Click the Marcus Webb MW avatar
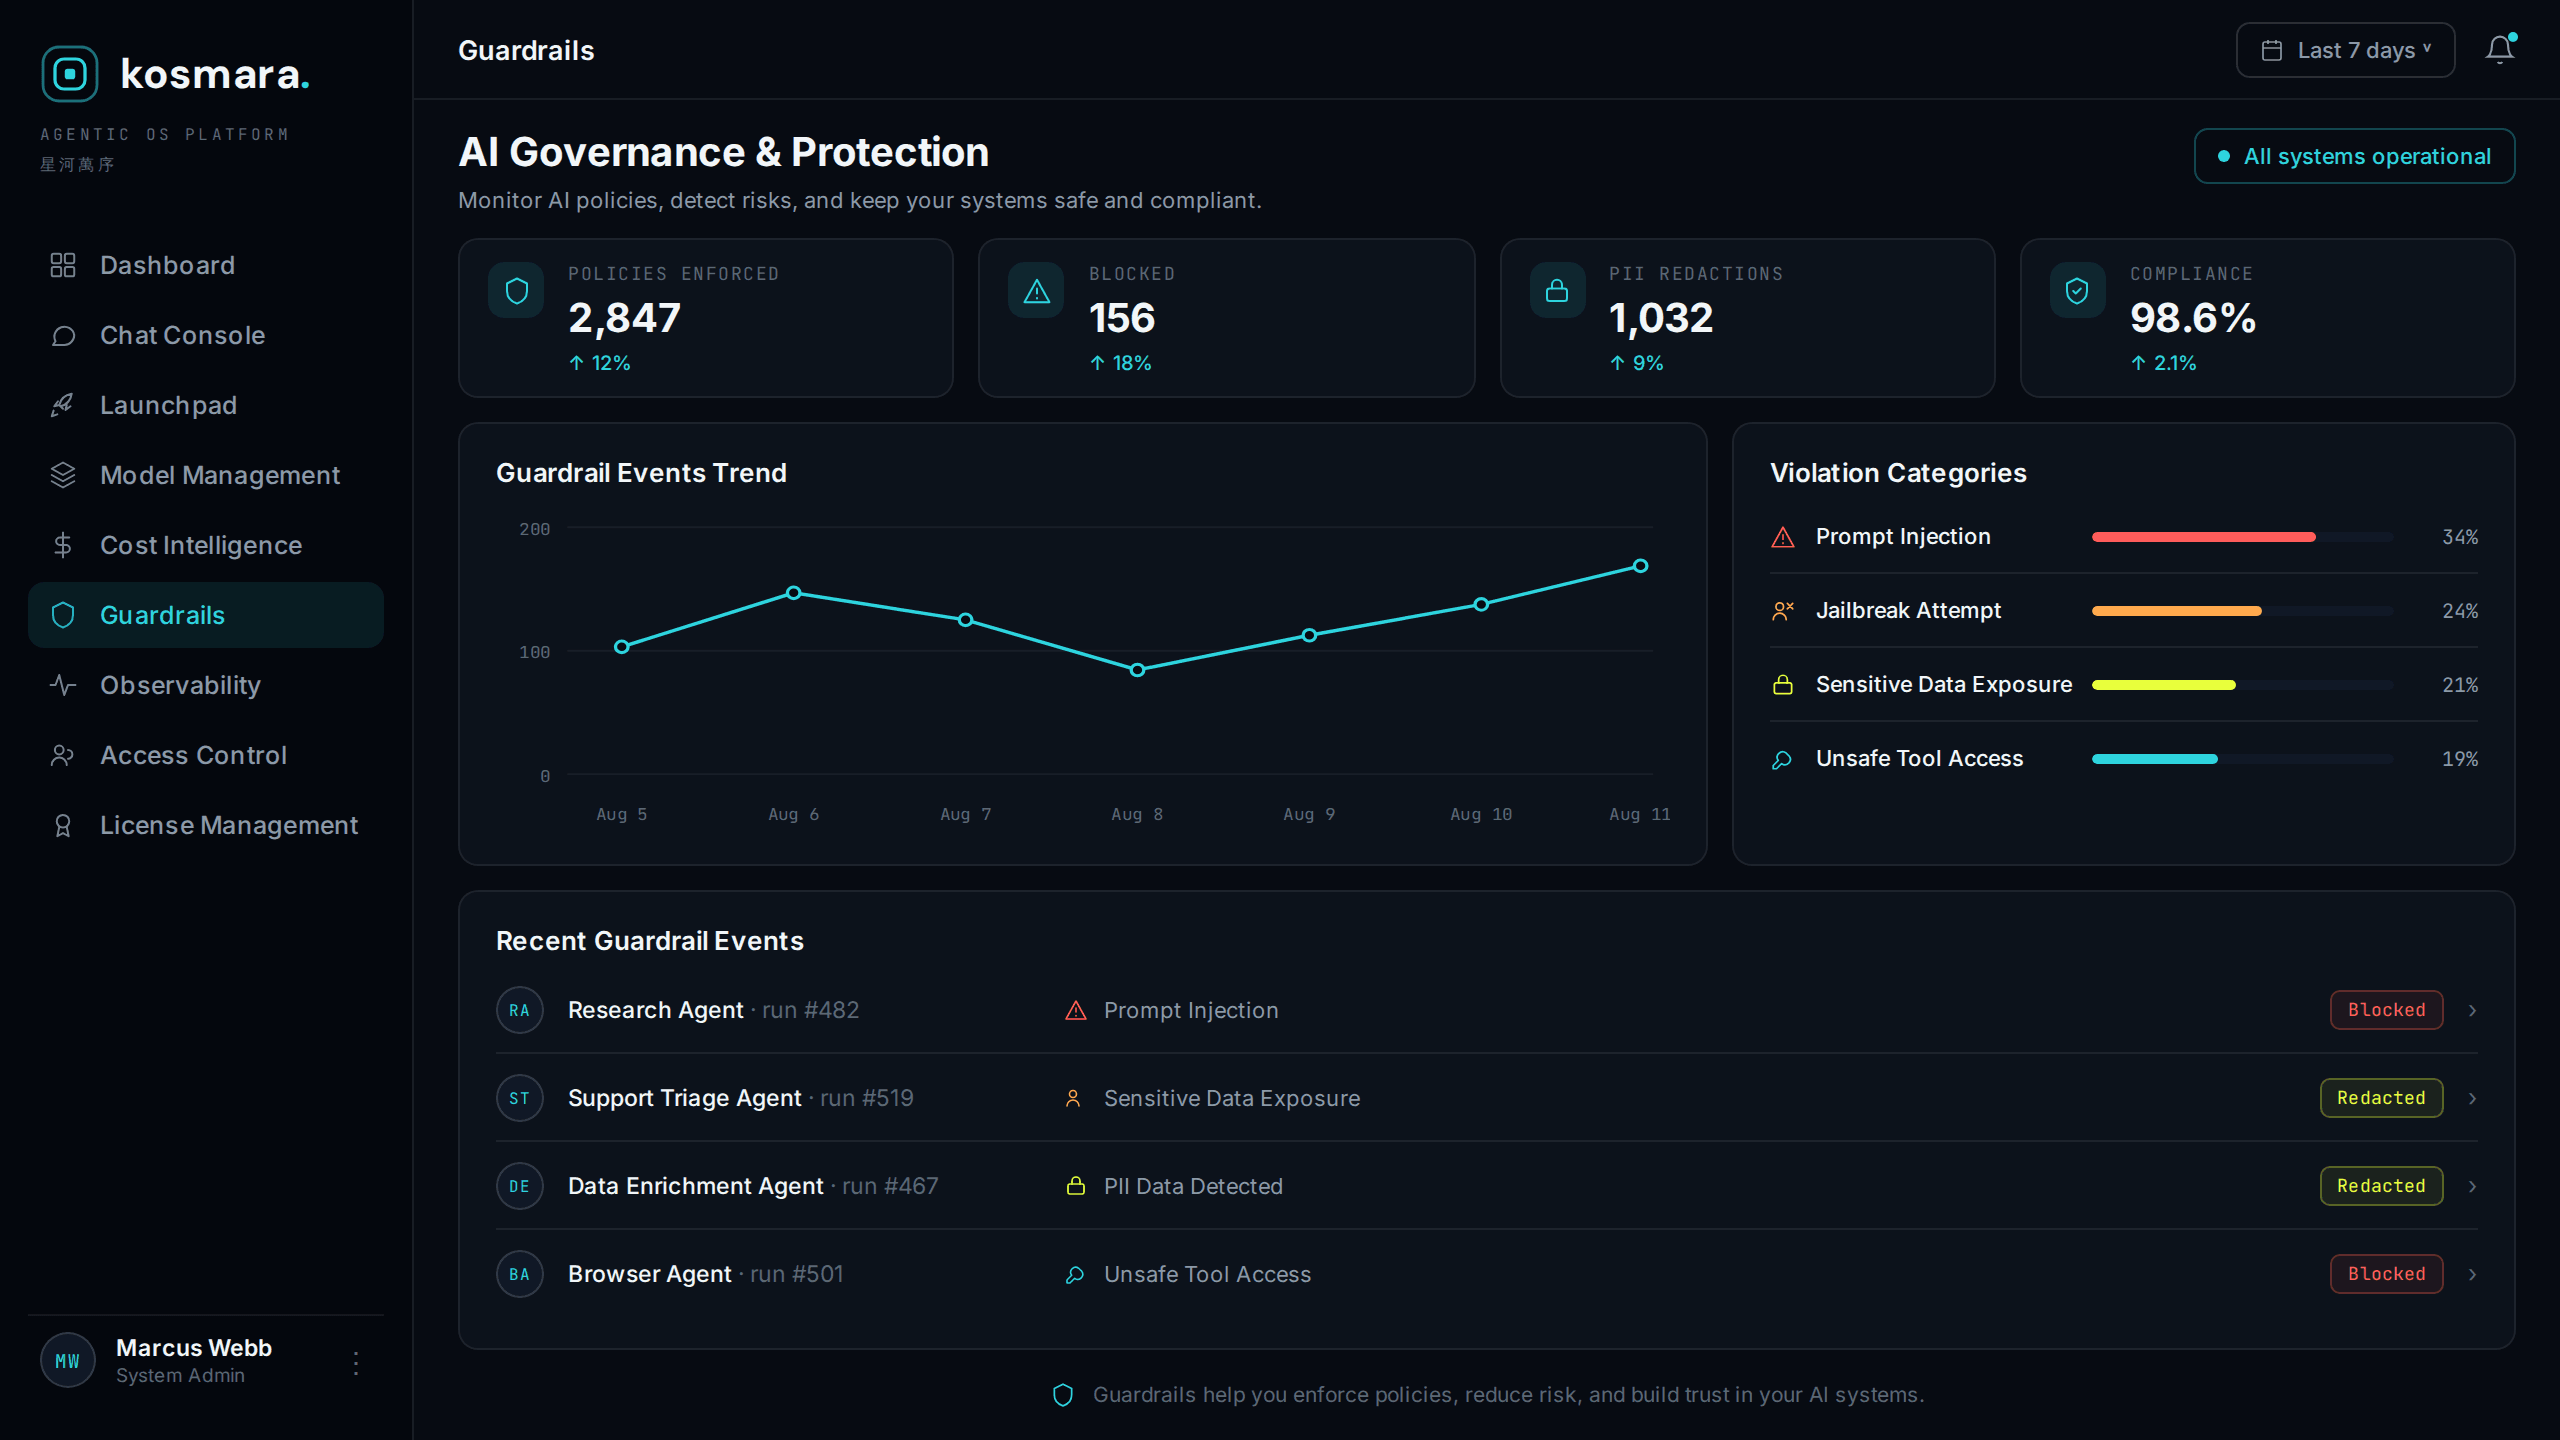The image size is (2560, 1440). click(x=67, y=1360)
